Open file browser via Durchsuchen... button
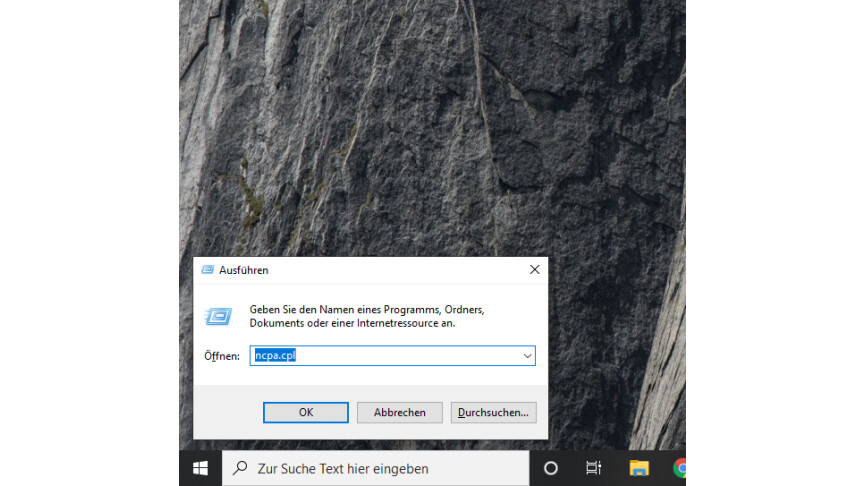The image size is (864, 486). [494, 412]
